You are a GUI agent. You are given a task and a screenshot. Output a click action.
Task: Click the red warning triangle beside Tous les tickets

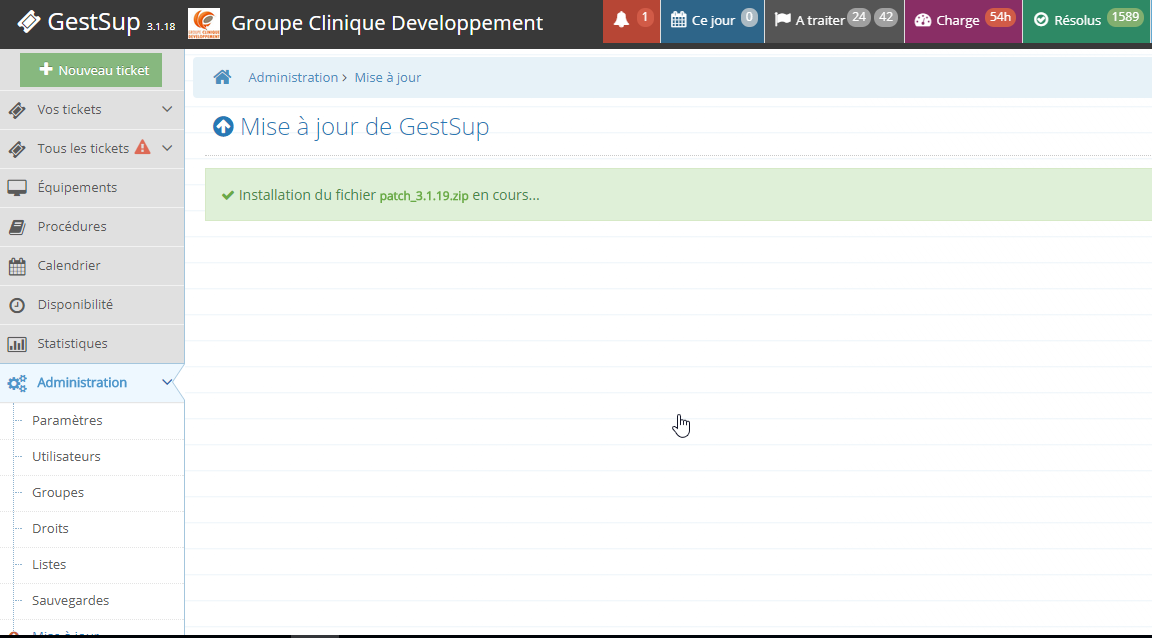[x=143, y=147]
